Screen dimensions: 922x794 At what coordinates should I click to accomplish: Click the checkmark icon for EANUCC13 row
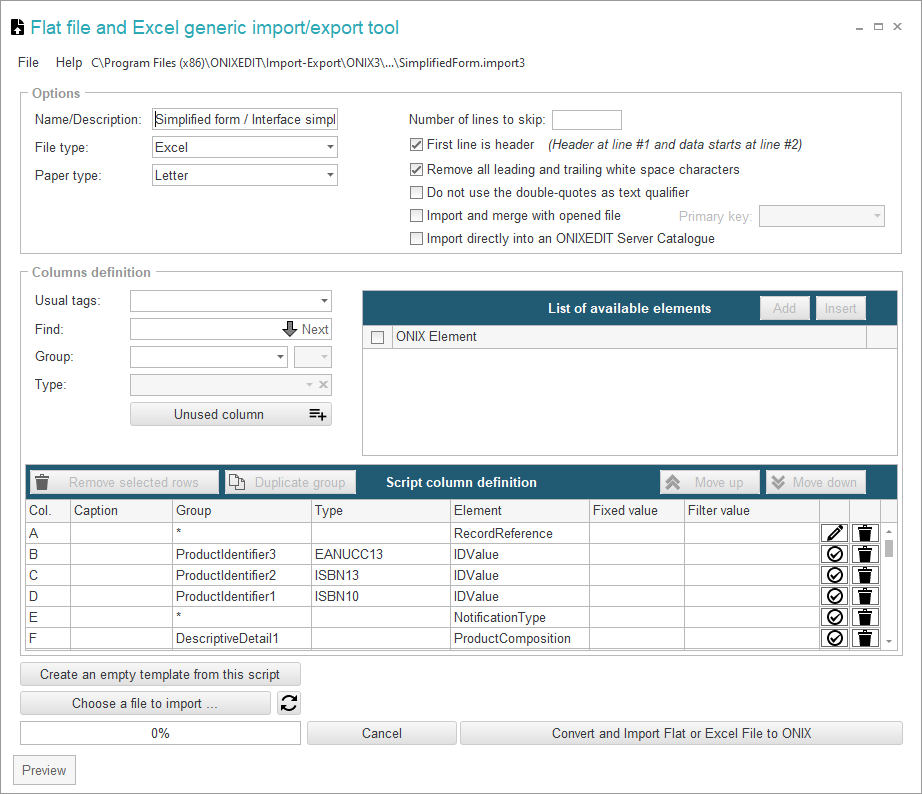coord(835,554)
